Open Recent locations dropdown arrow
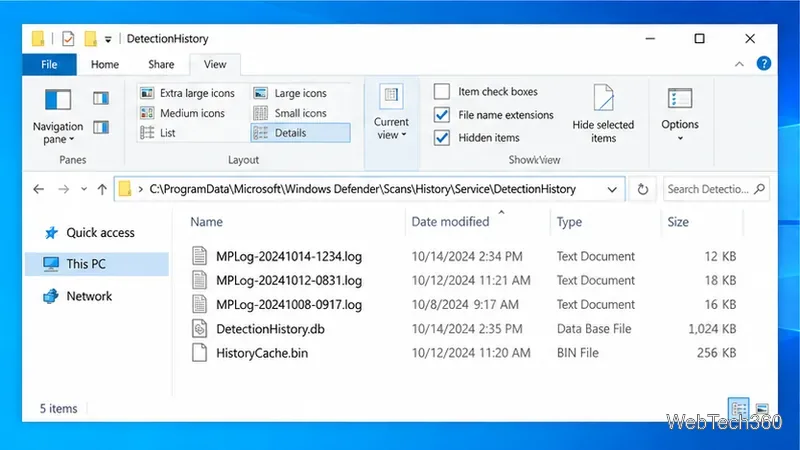 click(x=84, y=189)
